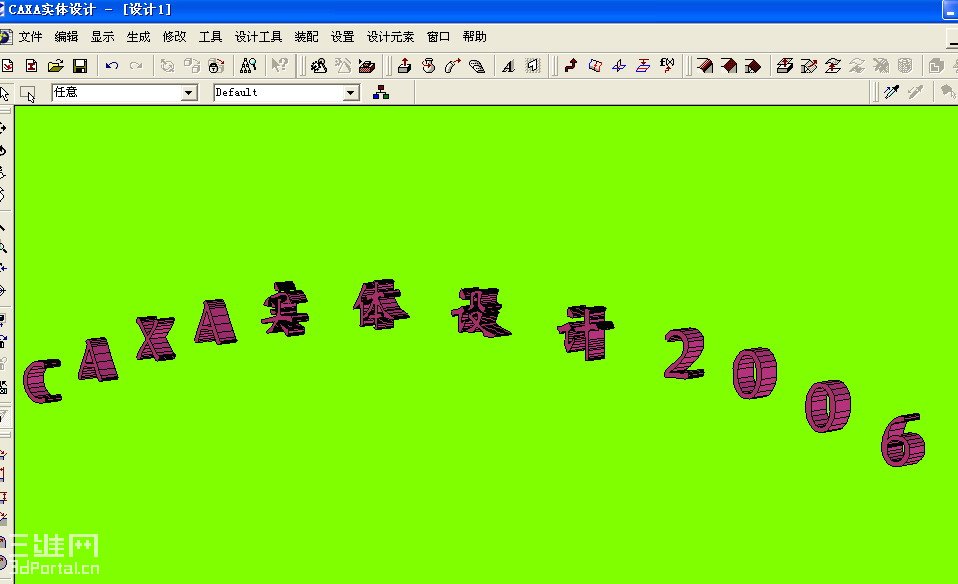Click the selection arrow tool
958x584 pixels.
pos(5,93)
